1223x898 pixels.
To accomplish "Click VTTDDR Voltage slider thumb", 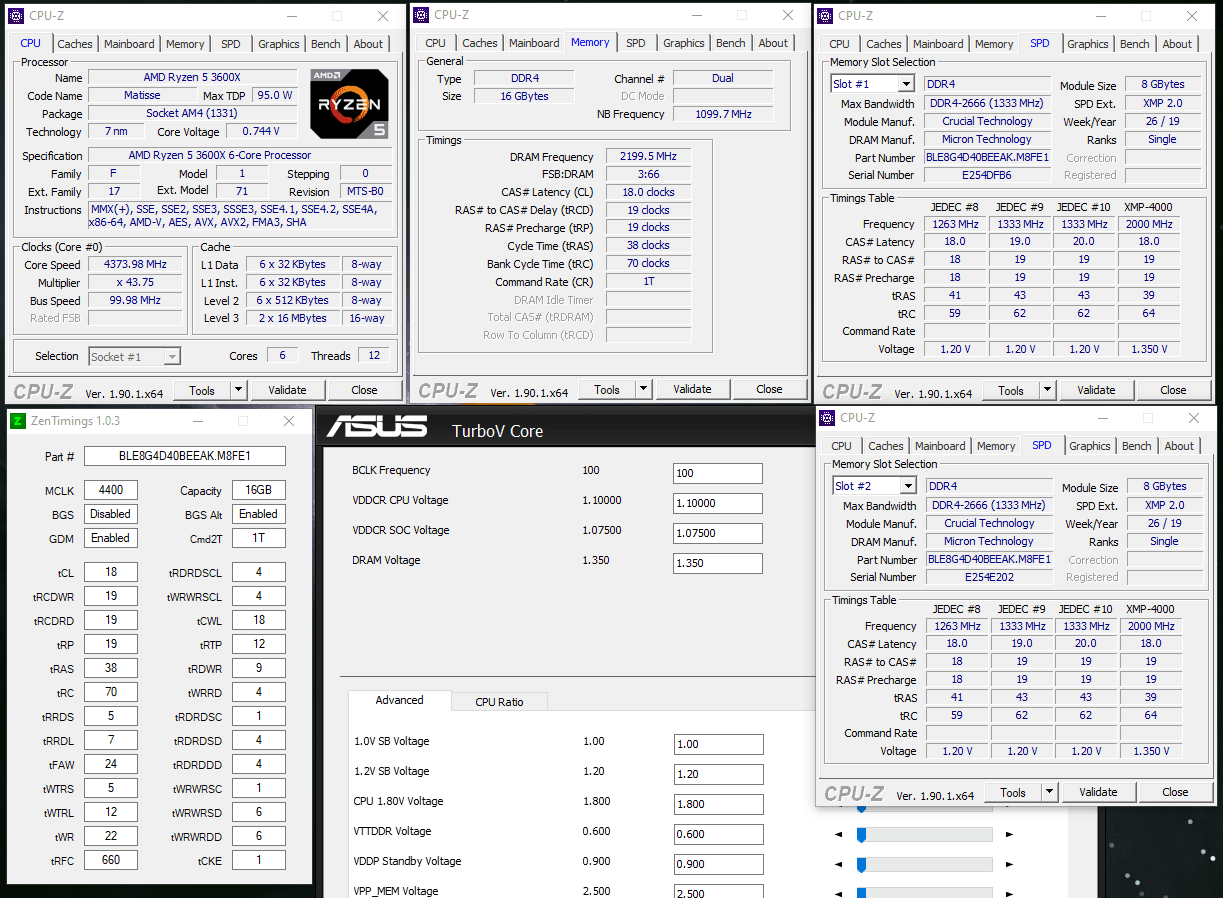I will 860,834.
